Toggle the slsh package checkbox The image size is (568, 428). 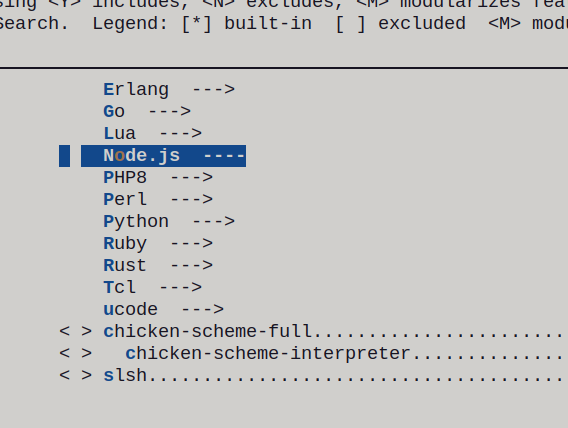coord(75,376)
